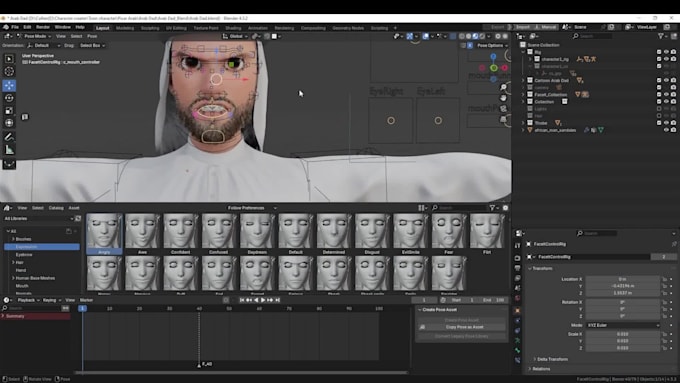Toggle exclude checkbox for Faceit_Collection
Screen dimensions: 680x383
(659, 95)
